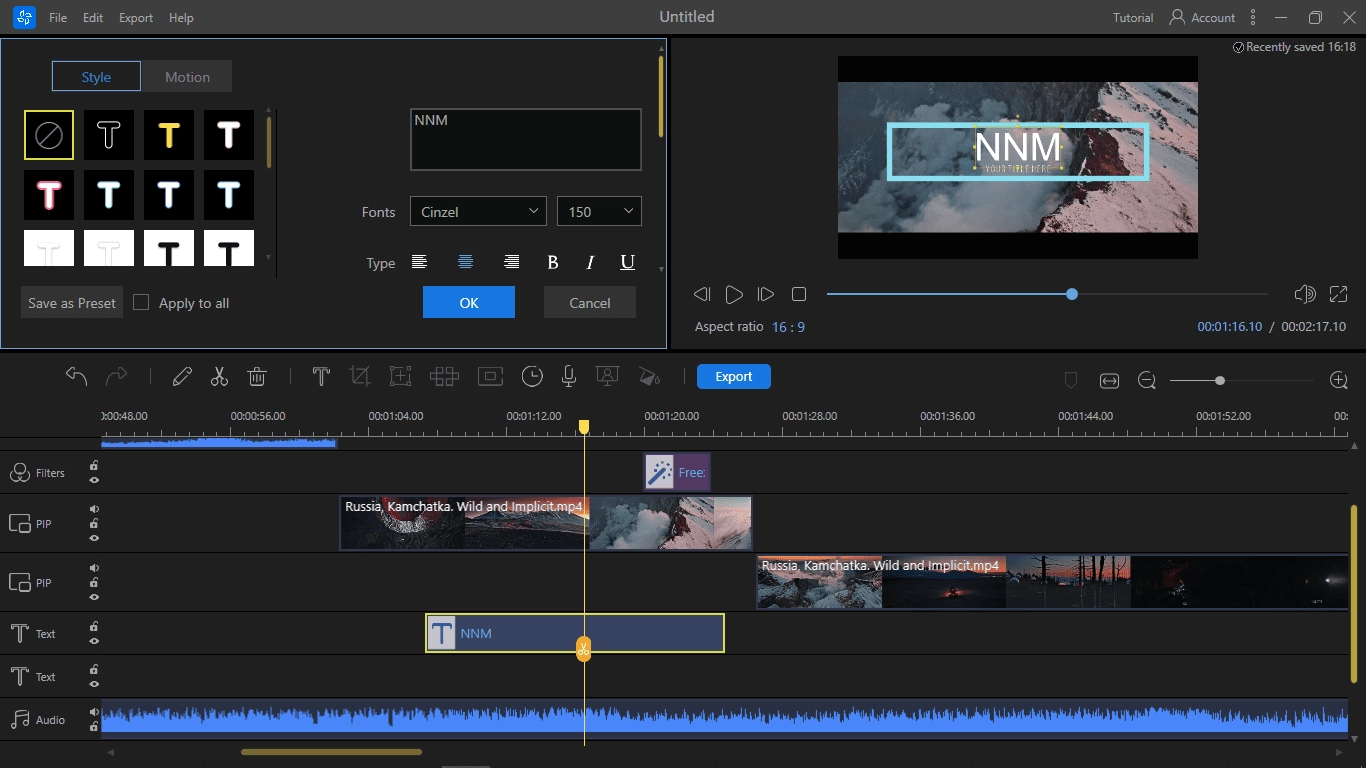Start voiceover with the microphone icon
This screenshot has width=1366, height=768.
coord(569,376)
